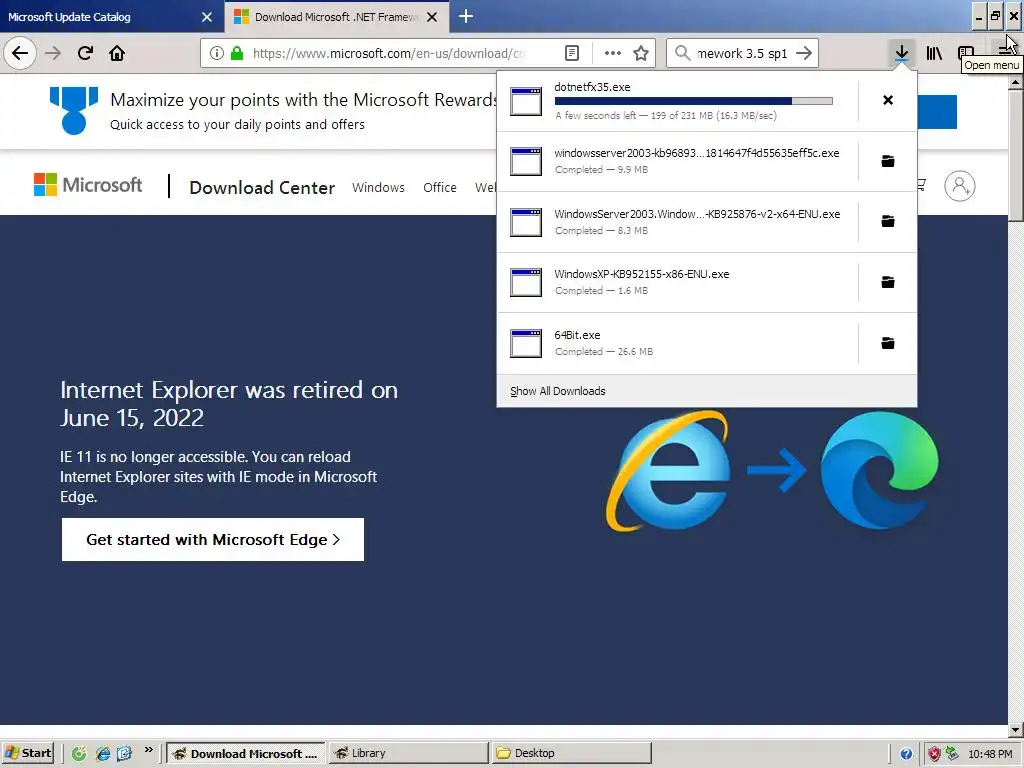Viewport: 1024px width, 768px height.
Task: Click the Internet Explorer logo image
Action: coord(667,470)
